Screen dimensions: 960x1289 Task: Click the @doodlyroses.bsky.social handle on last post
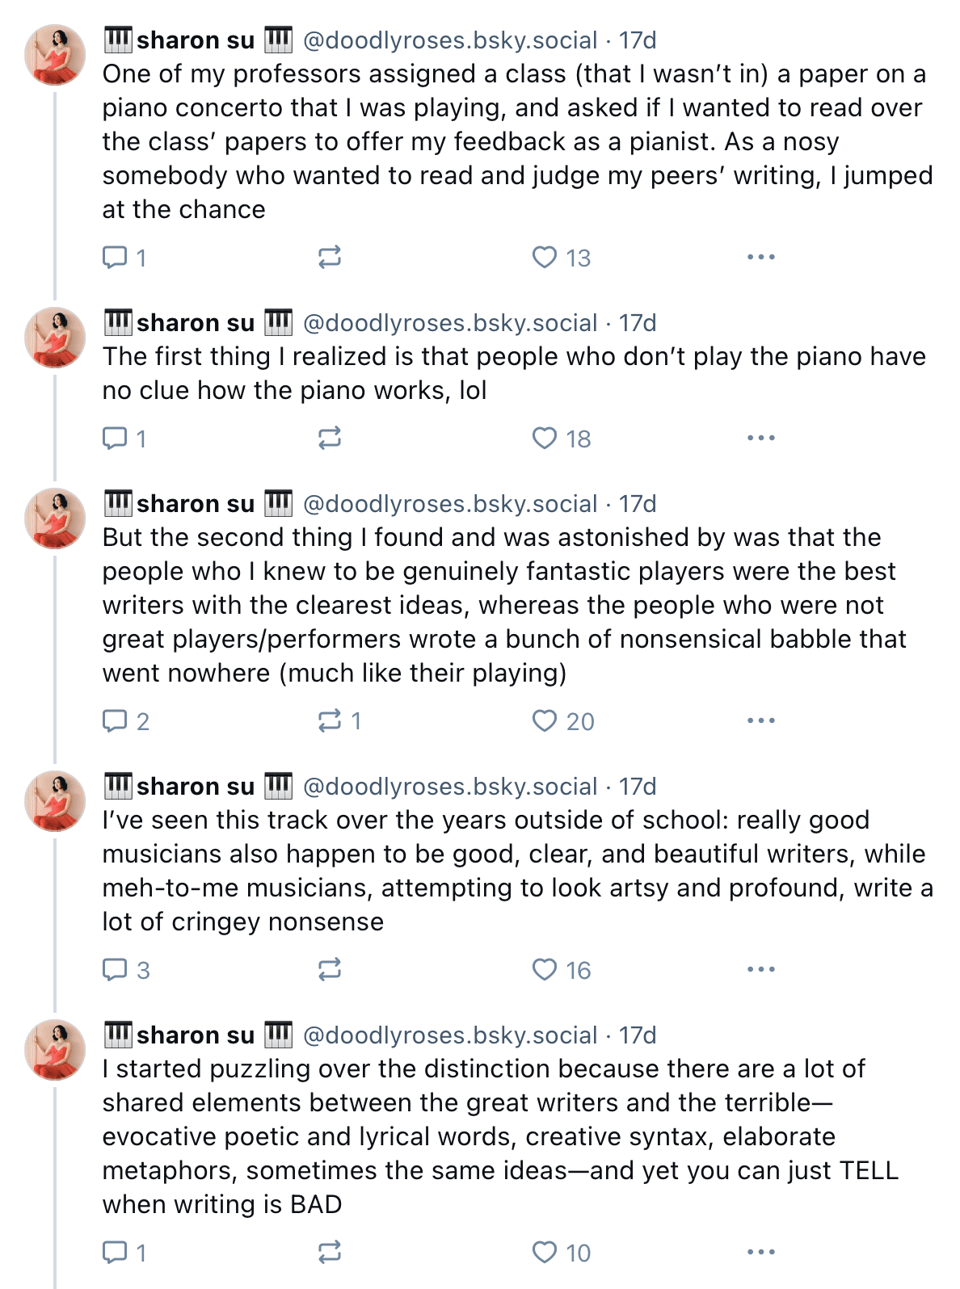coord(450,1035)
